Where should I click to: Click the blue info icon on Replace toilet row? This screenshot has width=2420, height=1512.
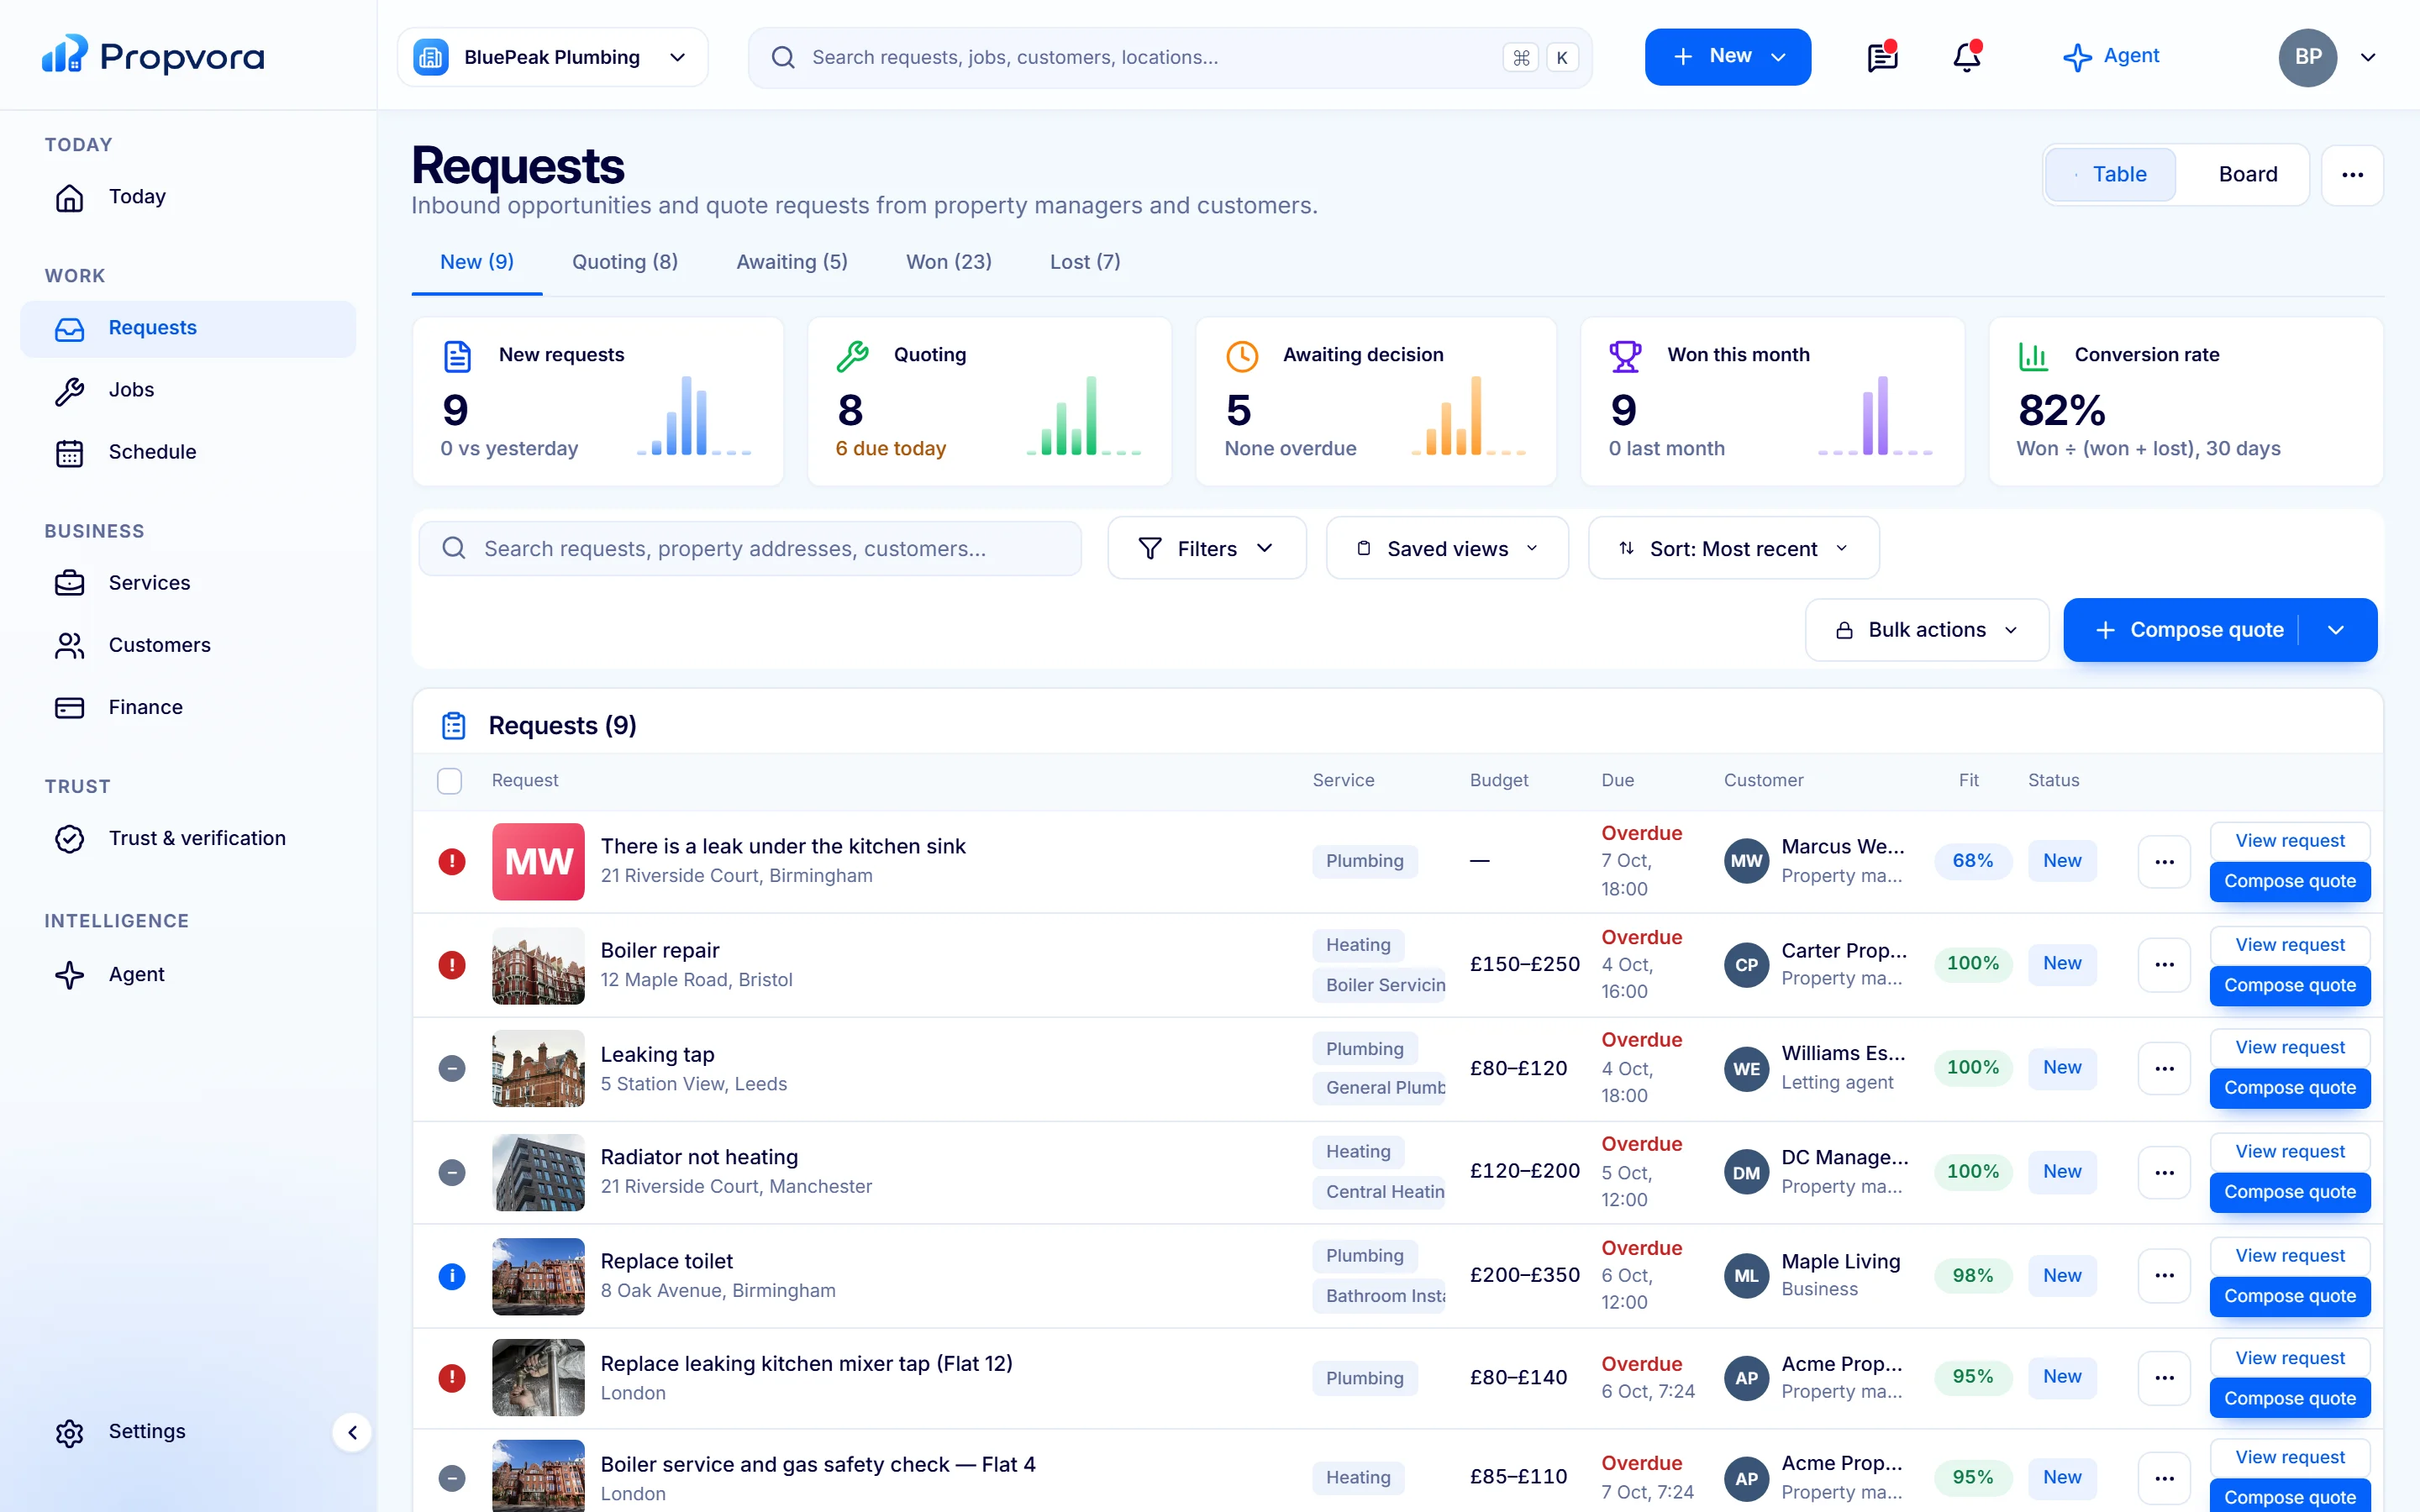coord(452,1276)
